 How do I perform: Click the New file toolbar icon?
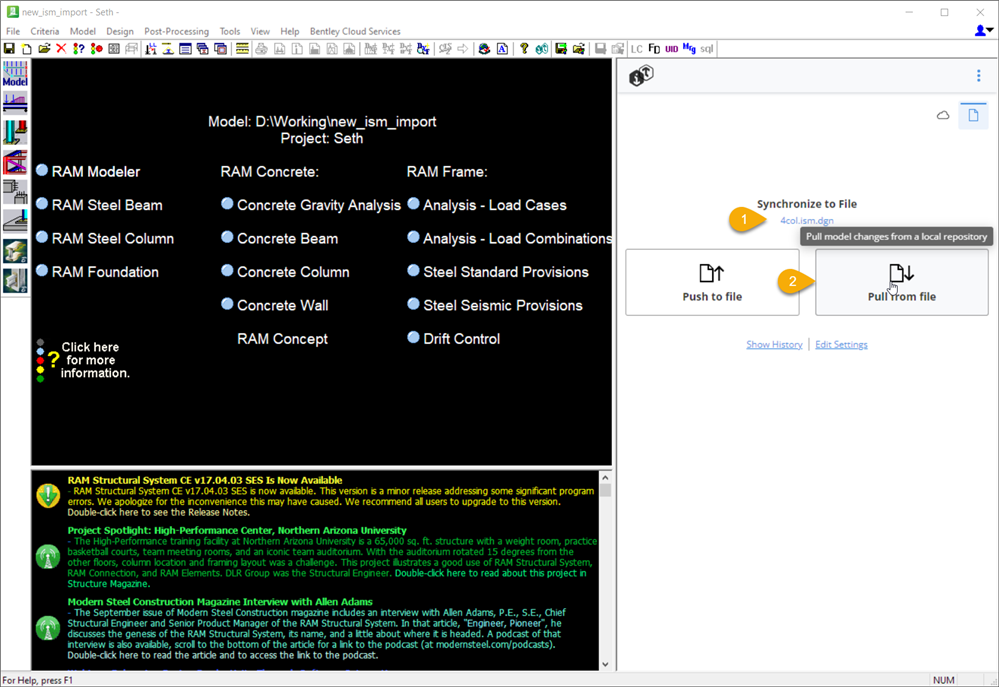27,48
